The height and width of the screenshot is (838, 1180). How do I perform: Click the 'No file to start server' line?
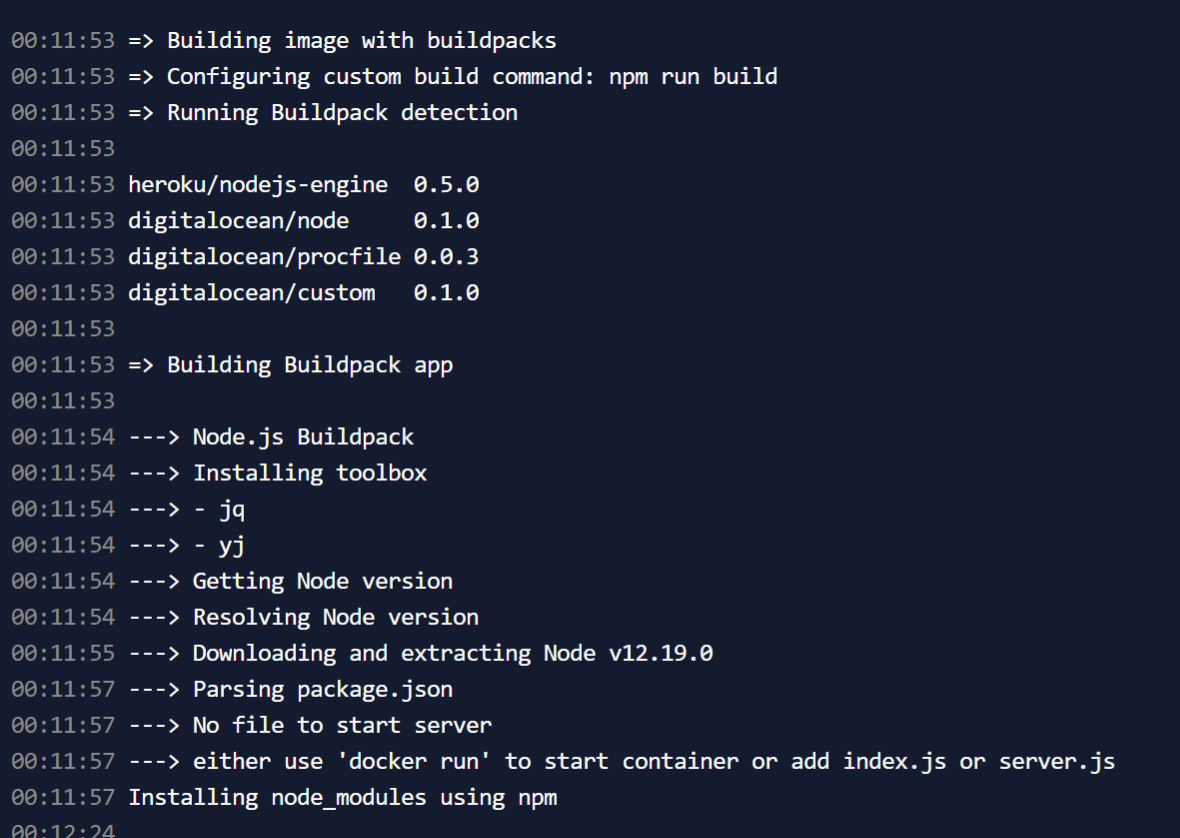[x=342, y=725]
